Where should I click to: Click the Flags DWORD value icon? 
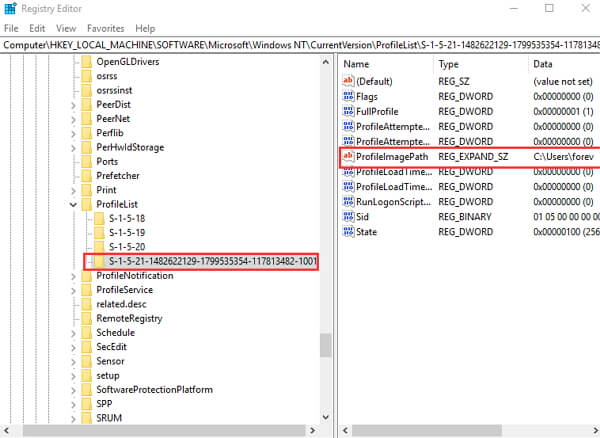click(349, 96)
